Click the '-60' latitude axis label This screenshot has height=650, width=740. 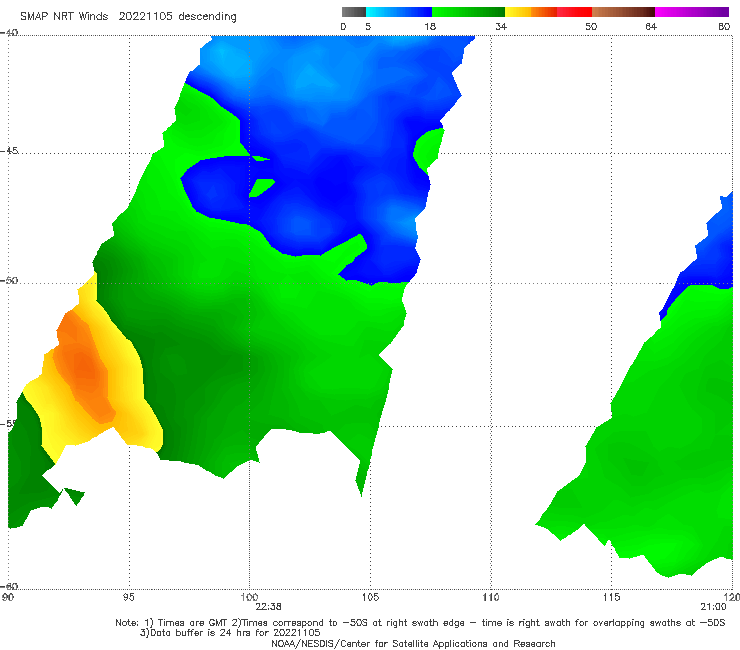9,586
